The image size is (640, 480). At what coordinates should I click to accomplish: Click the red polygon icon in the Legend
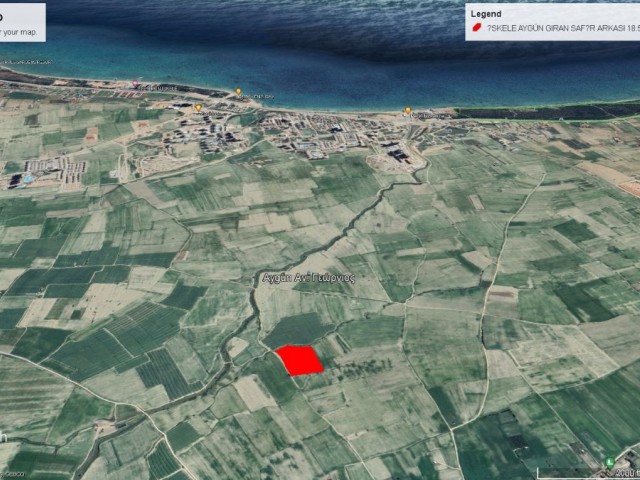click(x=476, y=27)
